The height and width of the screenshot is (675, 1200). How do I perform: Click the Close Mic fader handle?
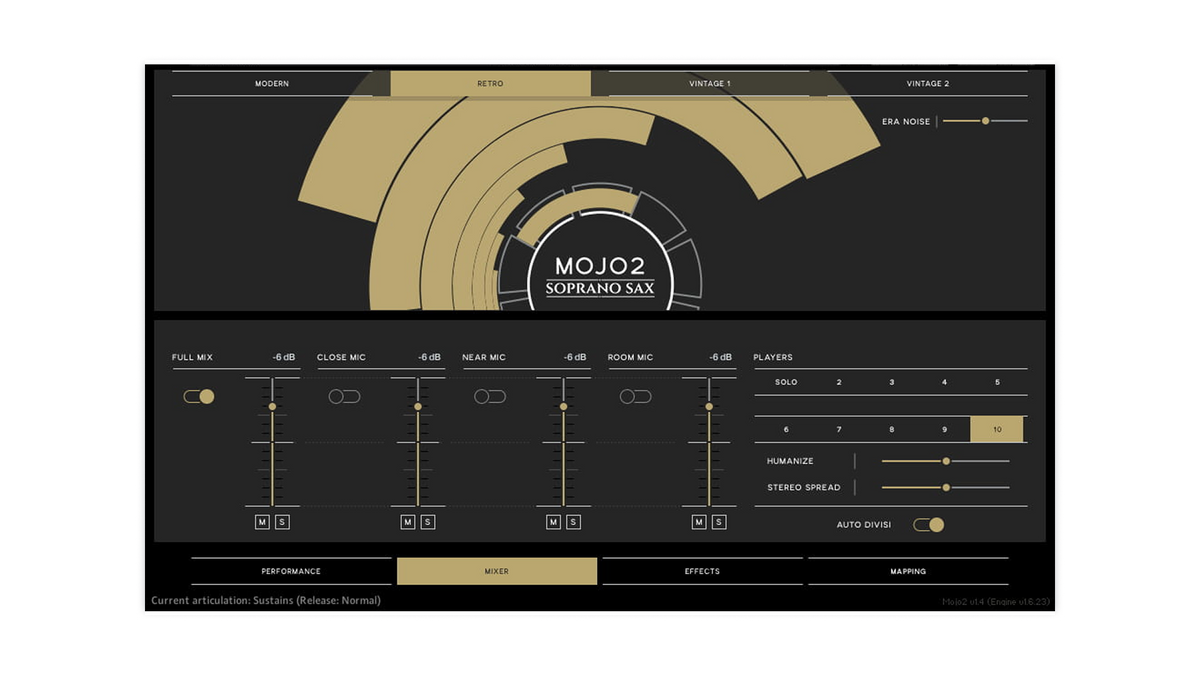pyautogui.click(x=418, y=407)
